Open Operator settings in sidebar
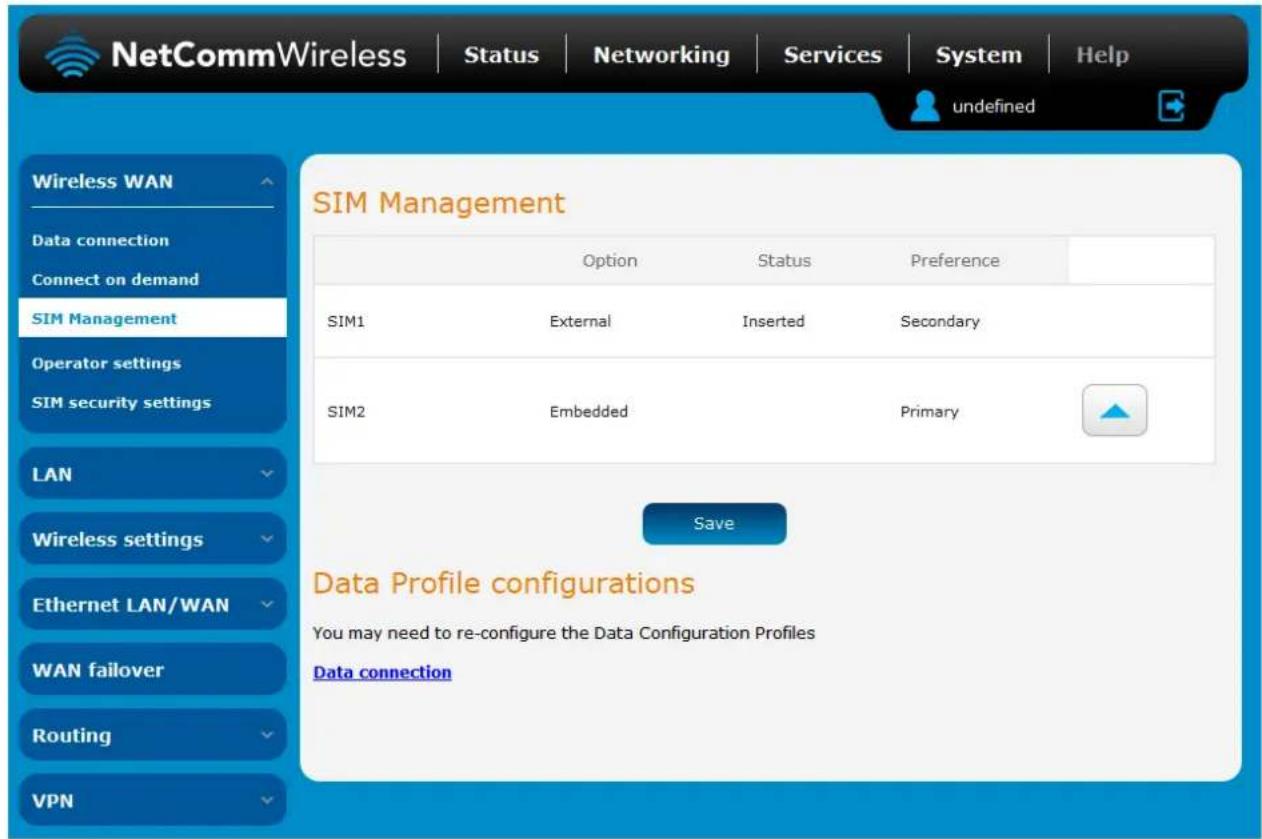The image size is (1262, 839). [106, 363]
